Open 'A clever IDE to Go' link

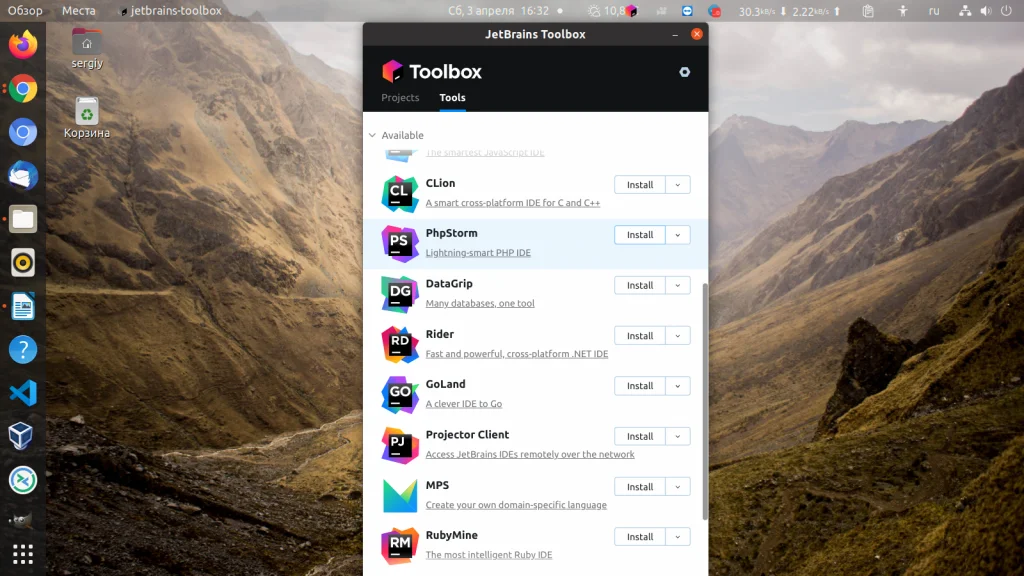(464, 404)
